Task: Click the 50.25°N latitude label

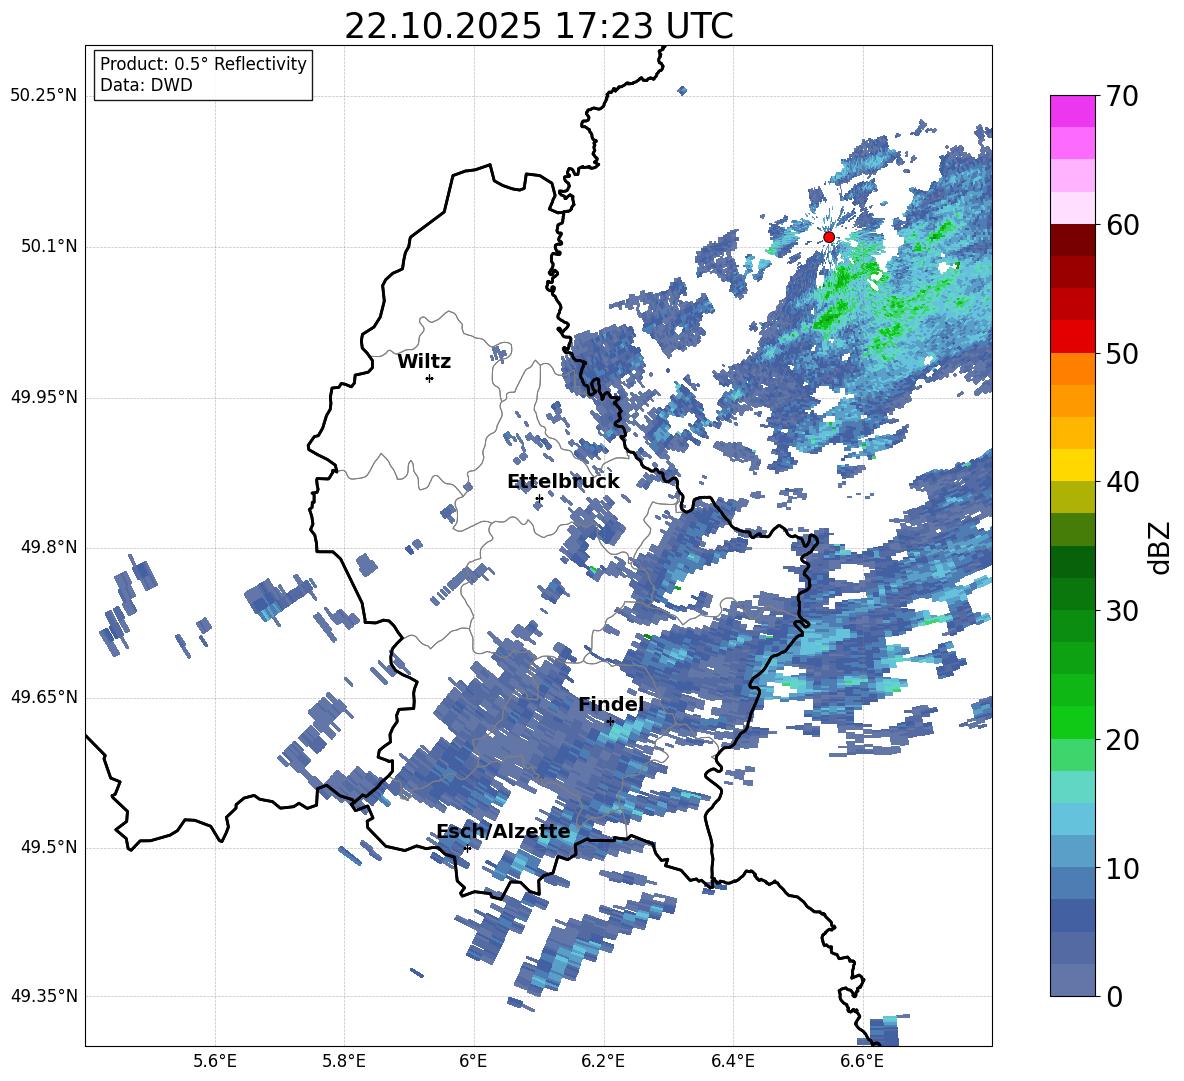Action: [x=44, y=96]
